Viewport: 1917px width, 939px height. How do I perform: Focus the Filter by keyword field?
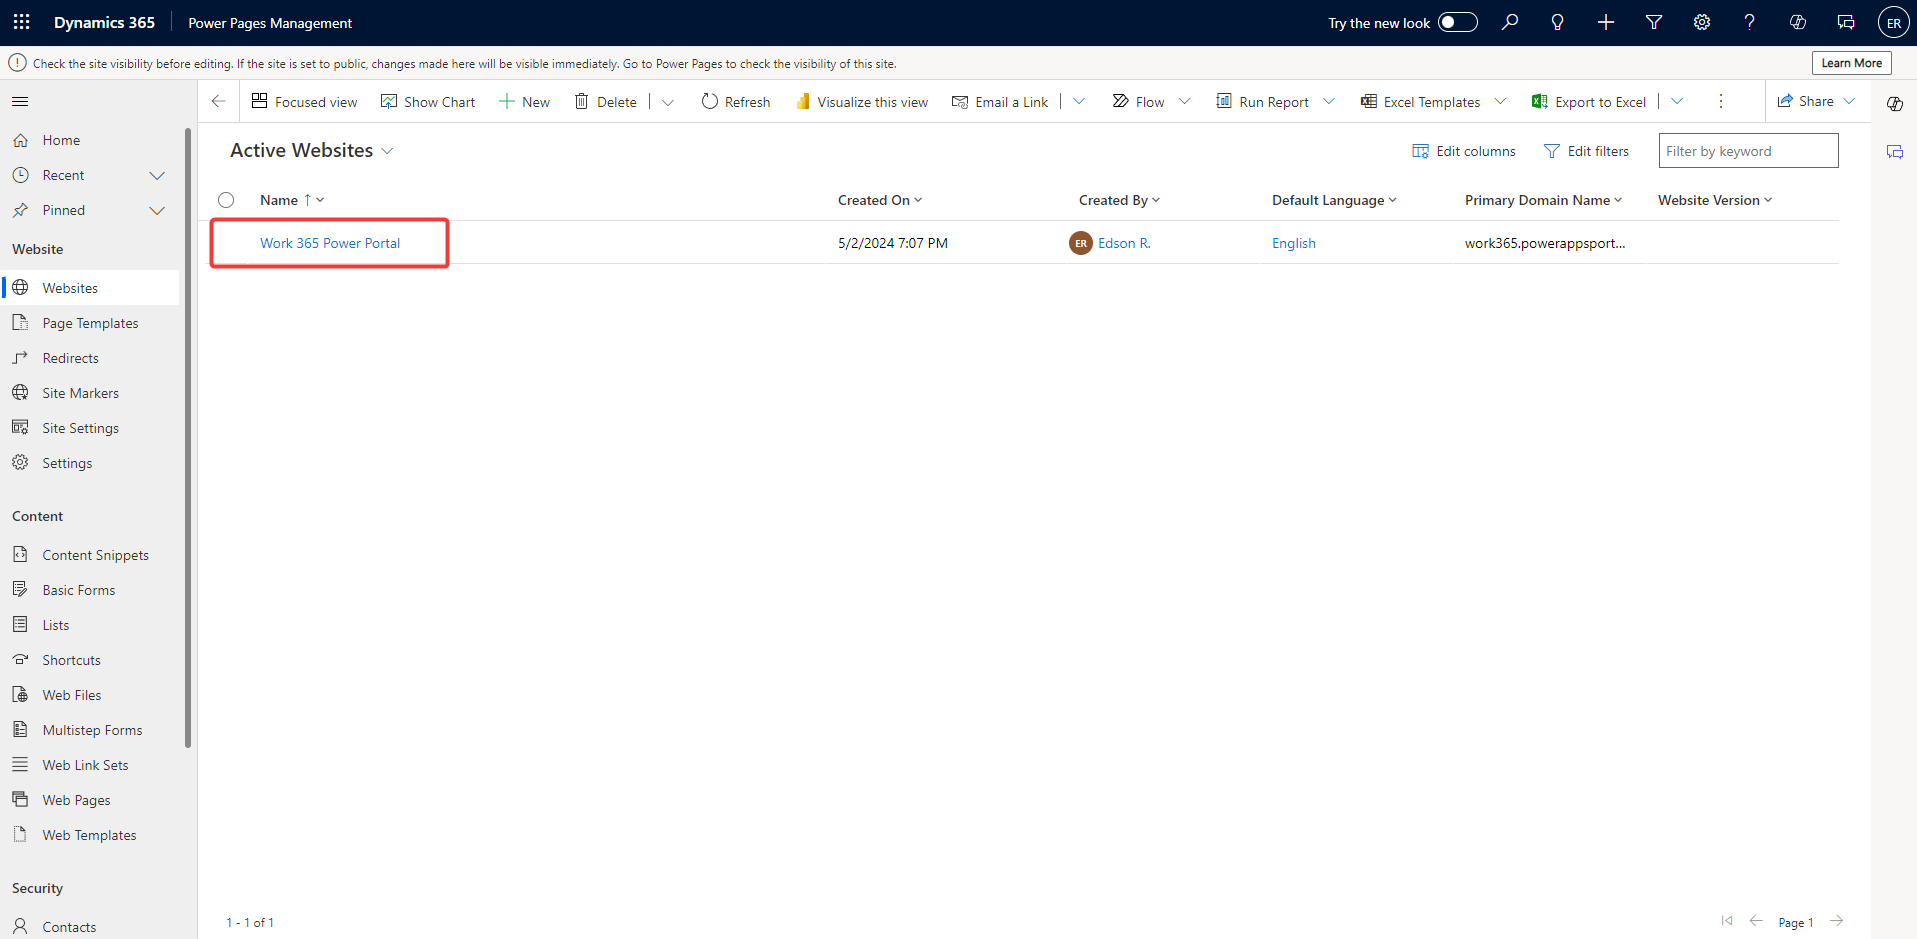click(x=1748, y=151)
